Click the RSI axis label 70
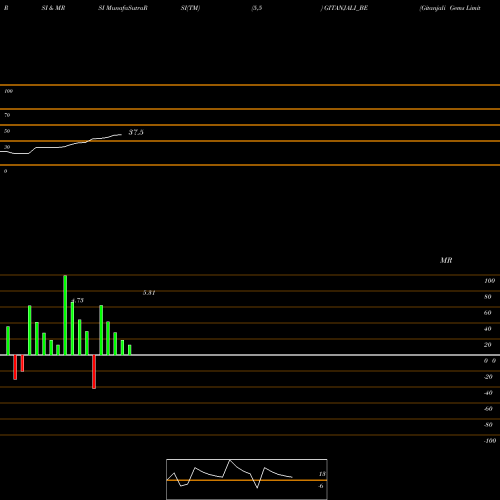The height and width of the screenshot is (500, 500). [x=7, y=115]
